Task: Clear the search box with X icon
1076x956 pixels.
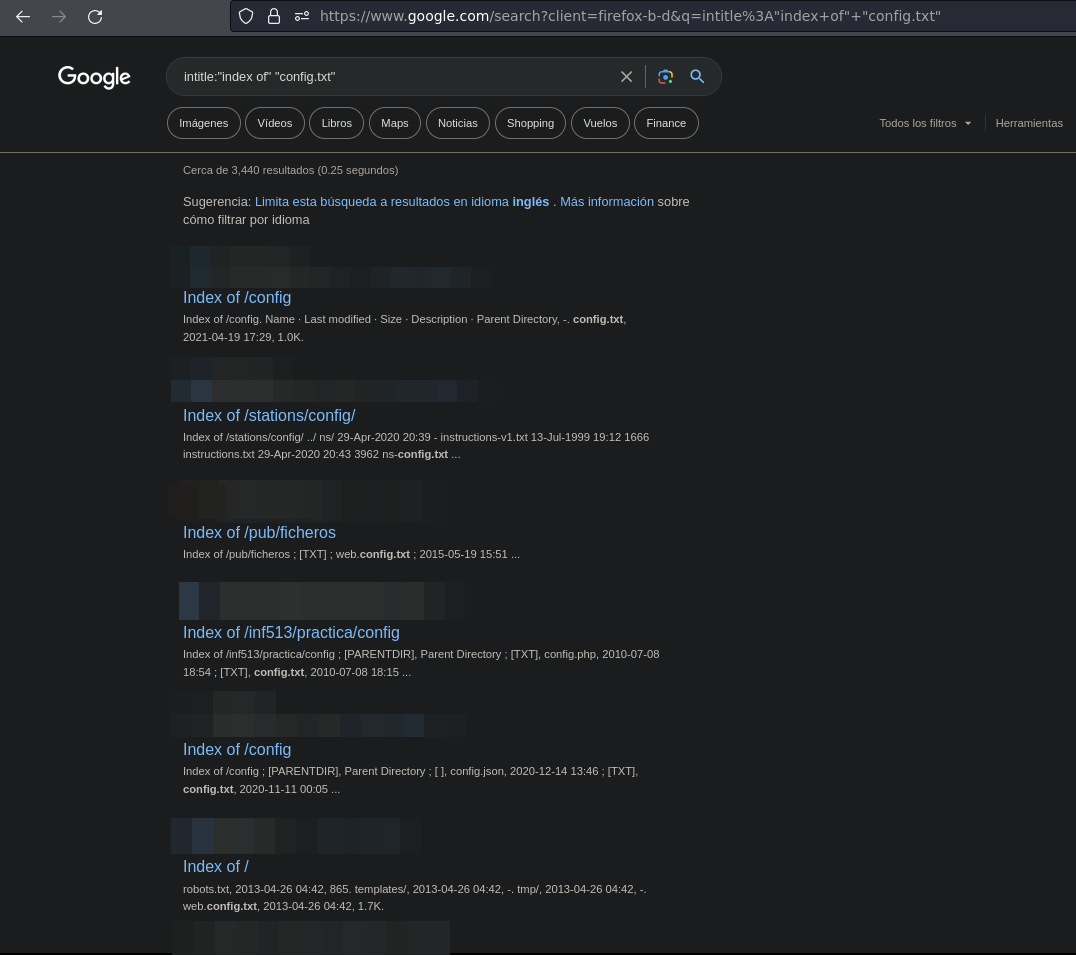Action: tap(626, 77)
